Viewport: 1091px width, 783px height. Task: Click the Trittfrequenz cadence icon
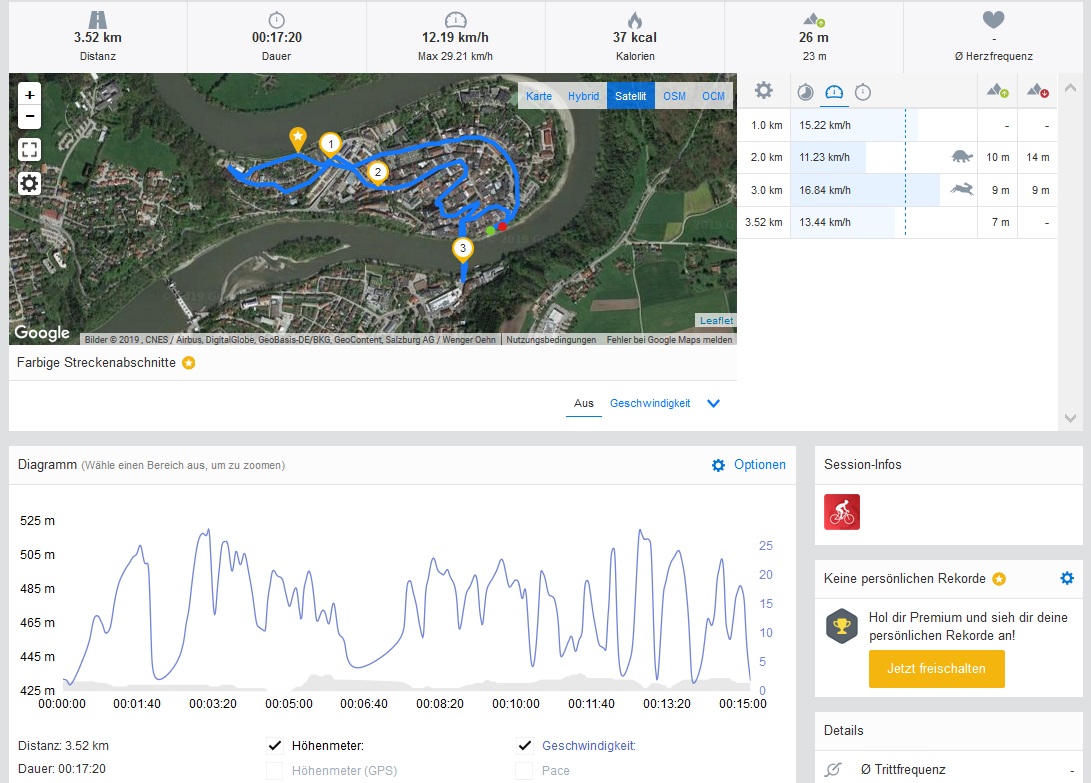[833, 769]
